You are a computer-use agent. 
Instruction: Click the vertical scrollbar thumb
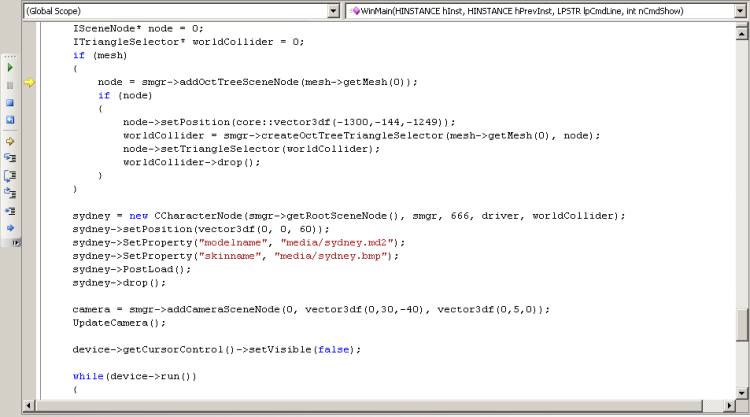click(x=741, y=325)
